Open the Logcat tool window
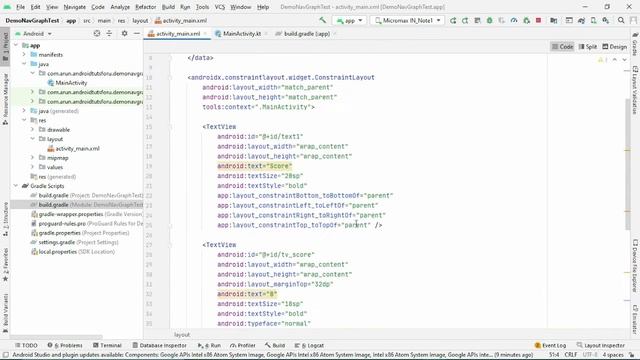The width and height of the screenshot is (640, 360). pyautogui.click(x=309, y=345)
